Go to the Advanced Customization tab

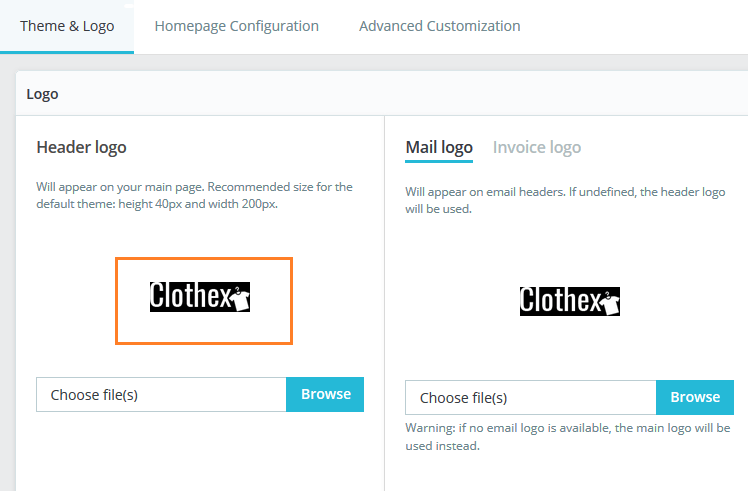pyautogui.click(x=439, y=26)
